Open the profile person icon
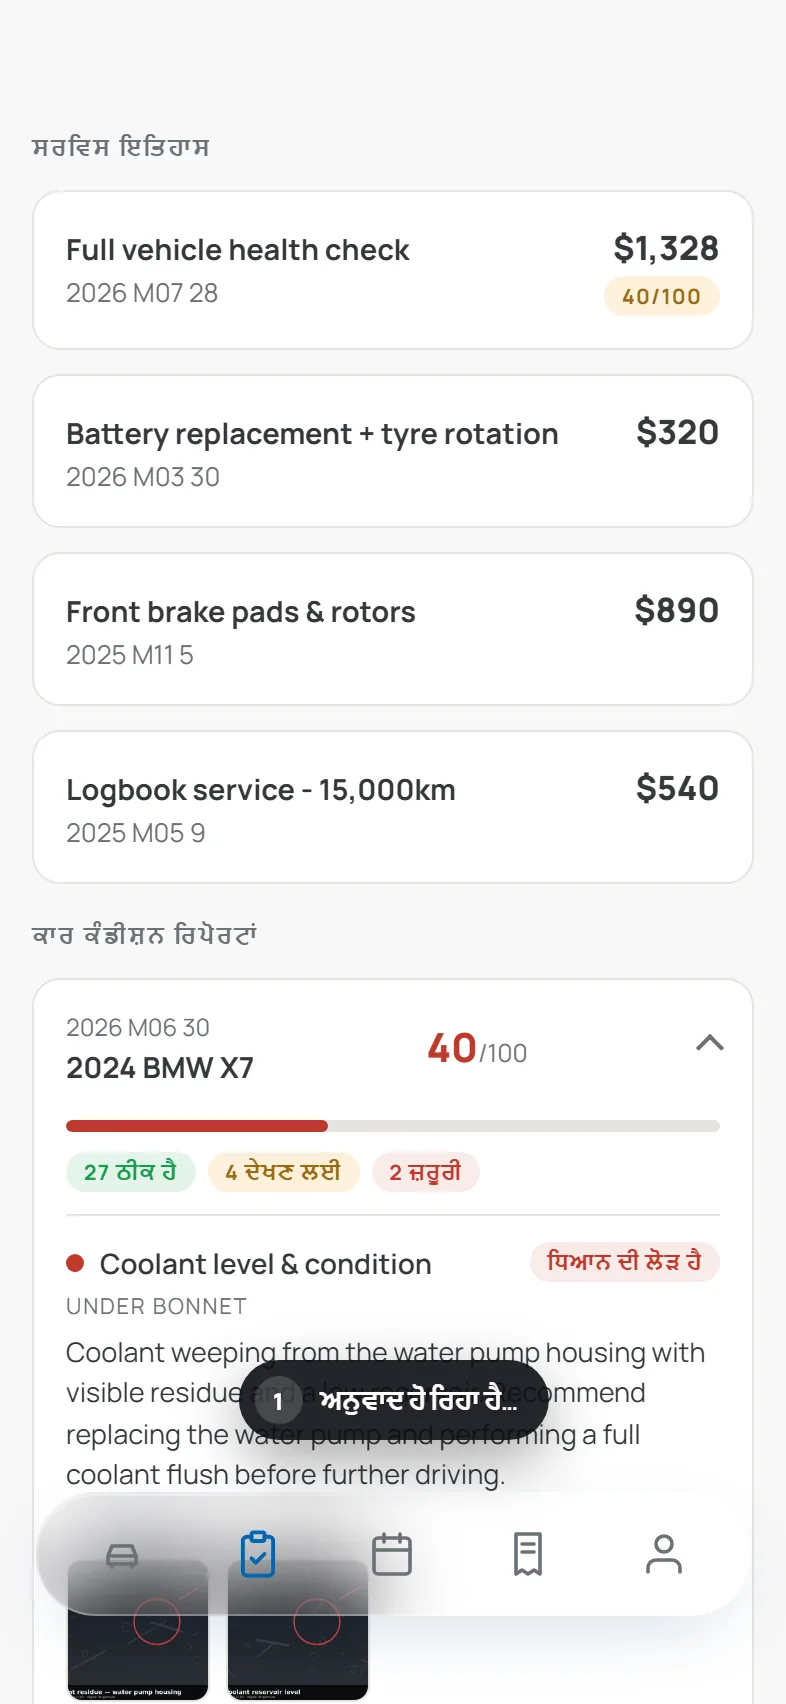Screen dimensions: 786x1704 [664, 1554]
